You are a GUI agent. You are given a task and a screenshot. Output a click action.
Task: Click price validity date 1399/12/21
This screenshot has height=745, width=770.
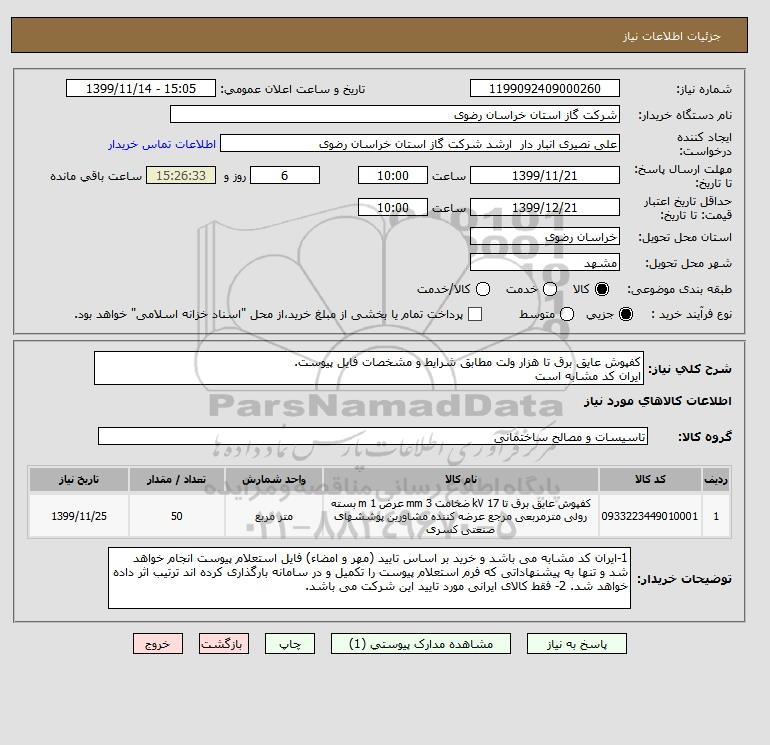pos(545,207)
